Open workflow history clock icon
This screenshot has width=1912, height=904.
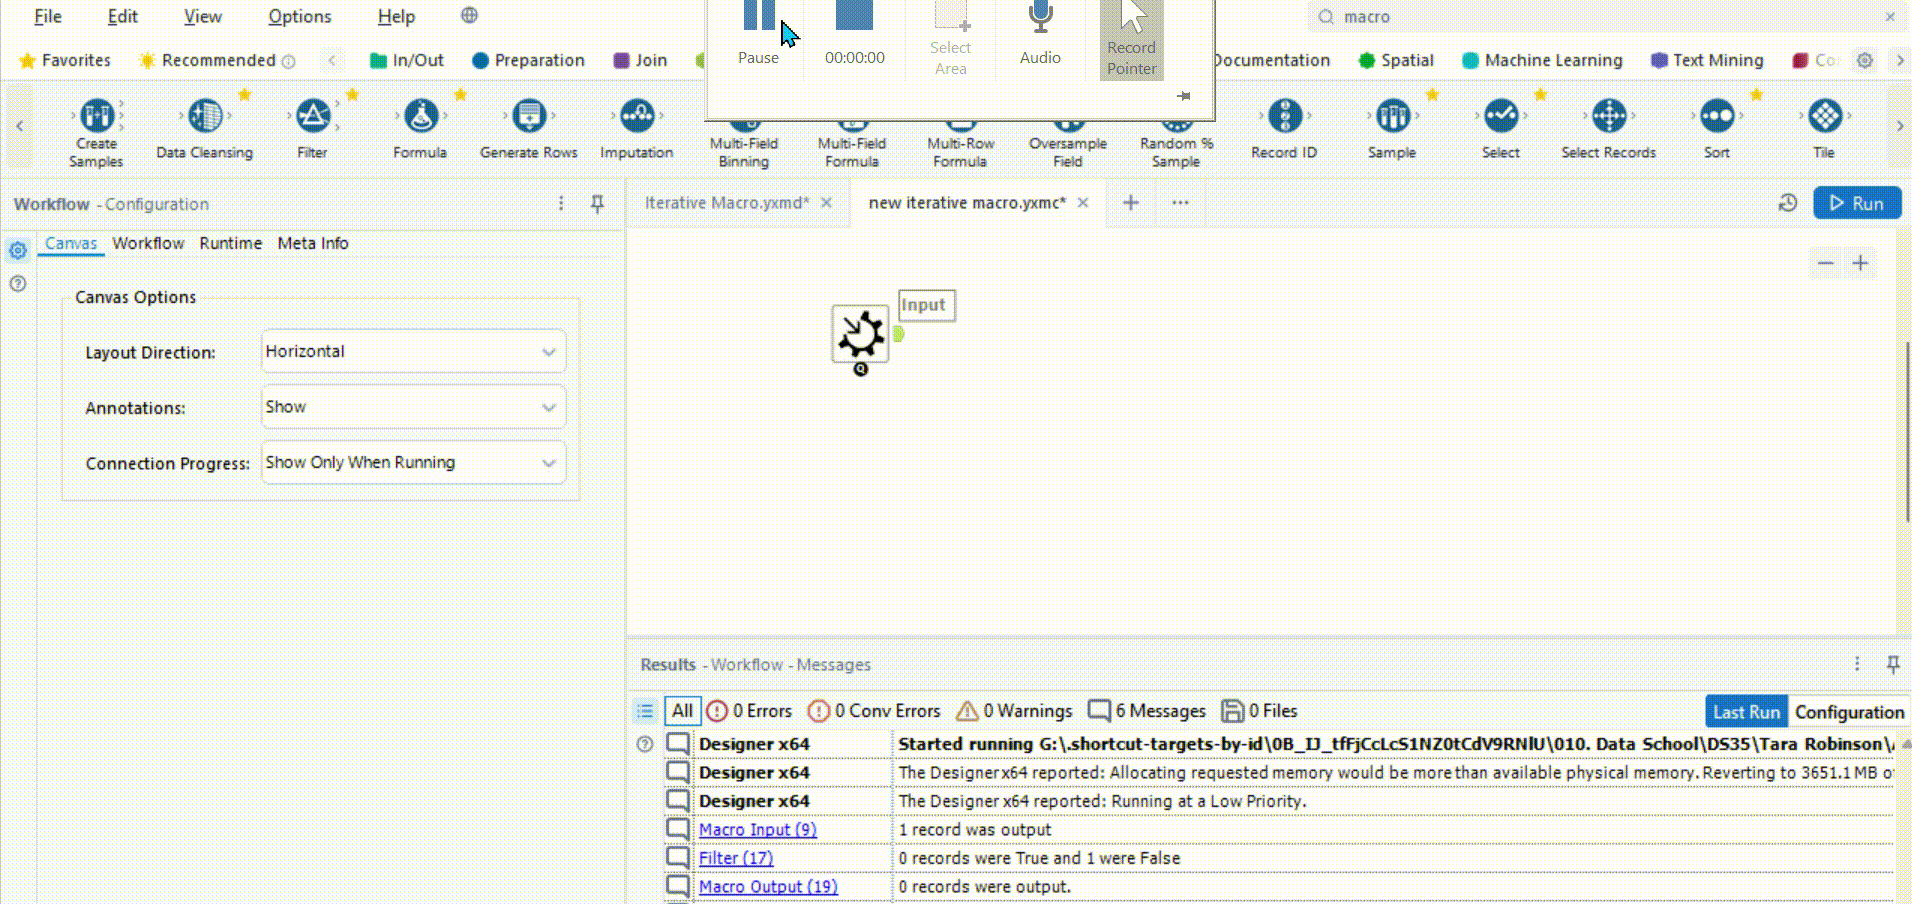(x=1788, y=203)
